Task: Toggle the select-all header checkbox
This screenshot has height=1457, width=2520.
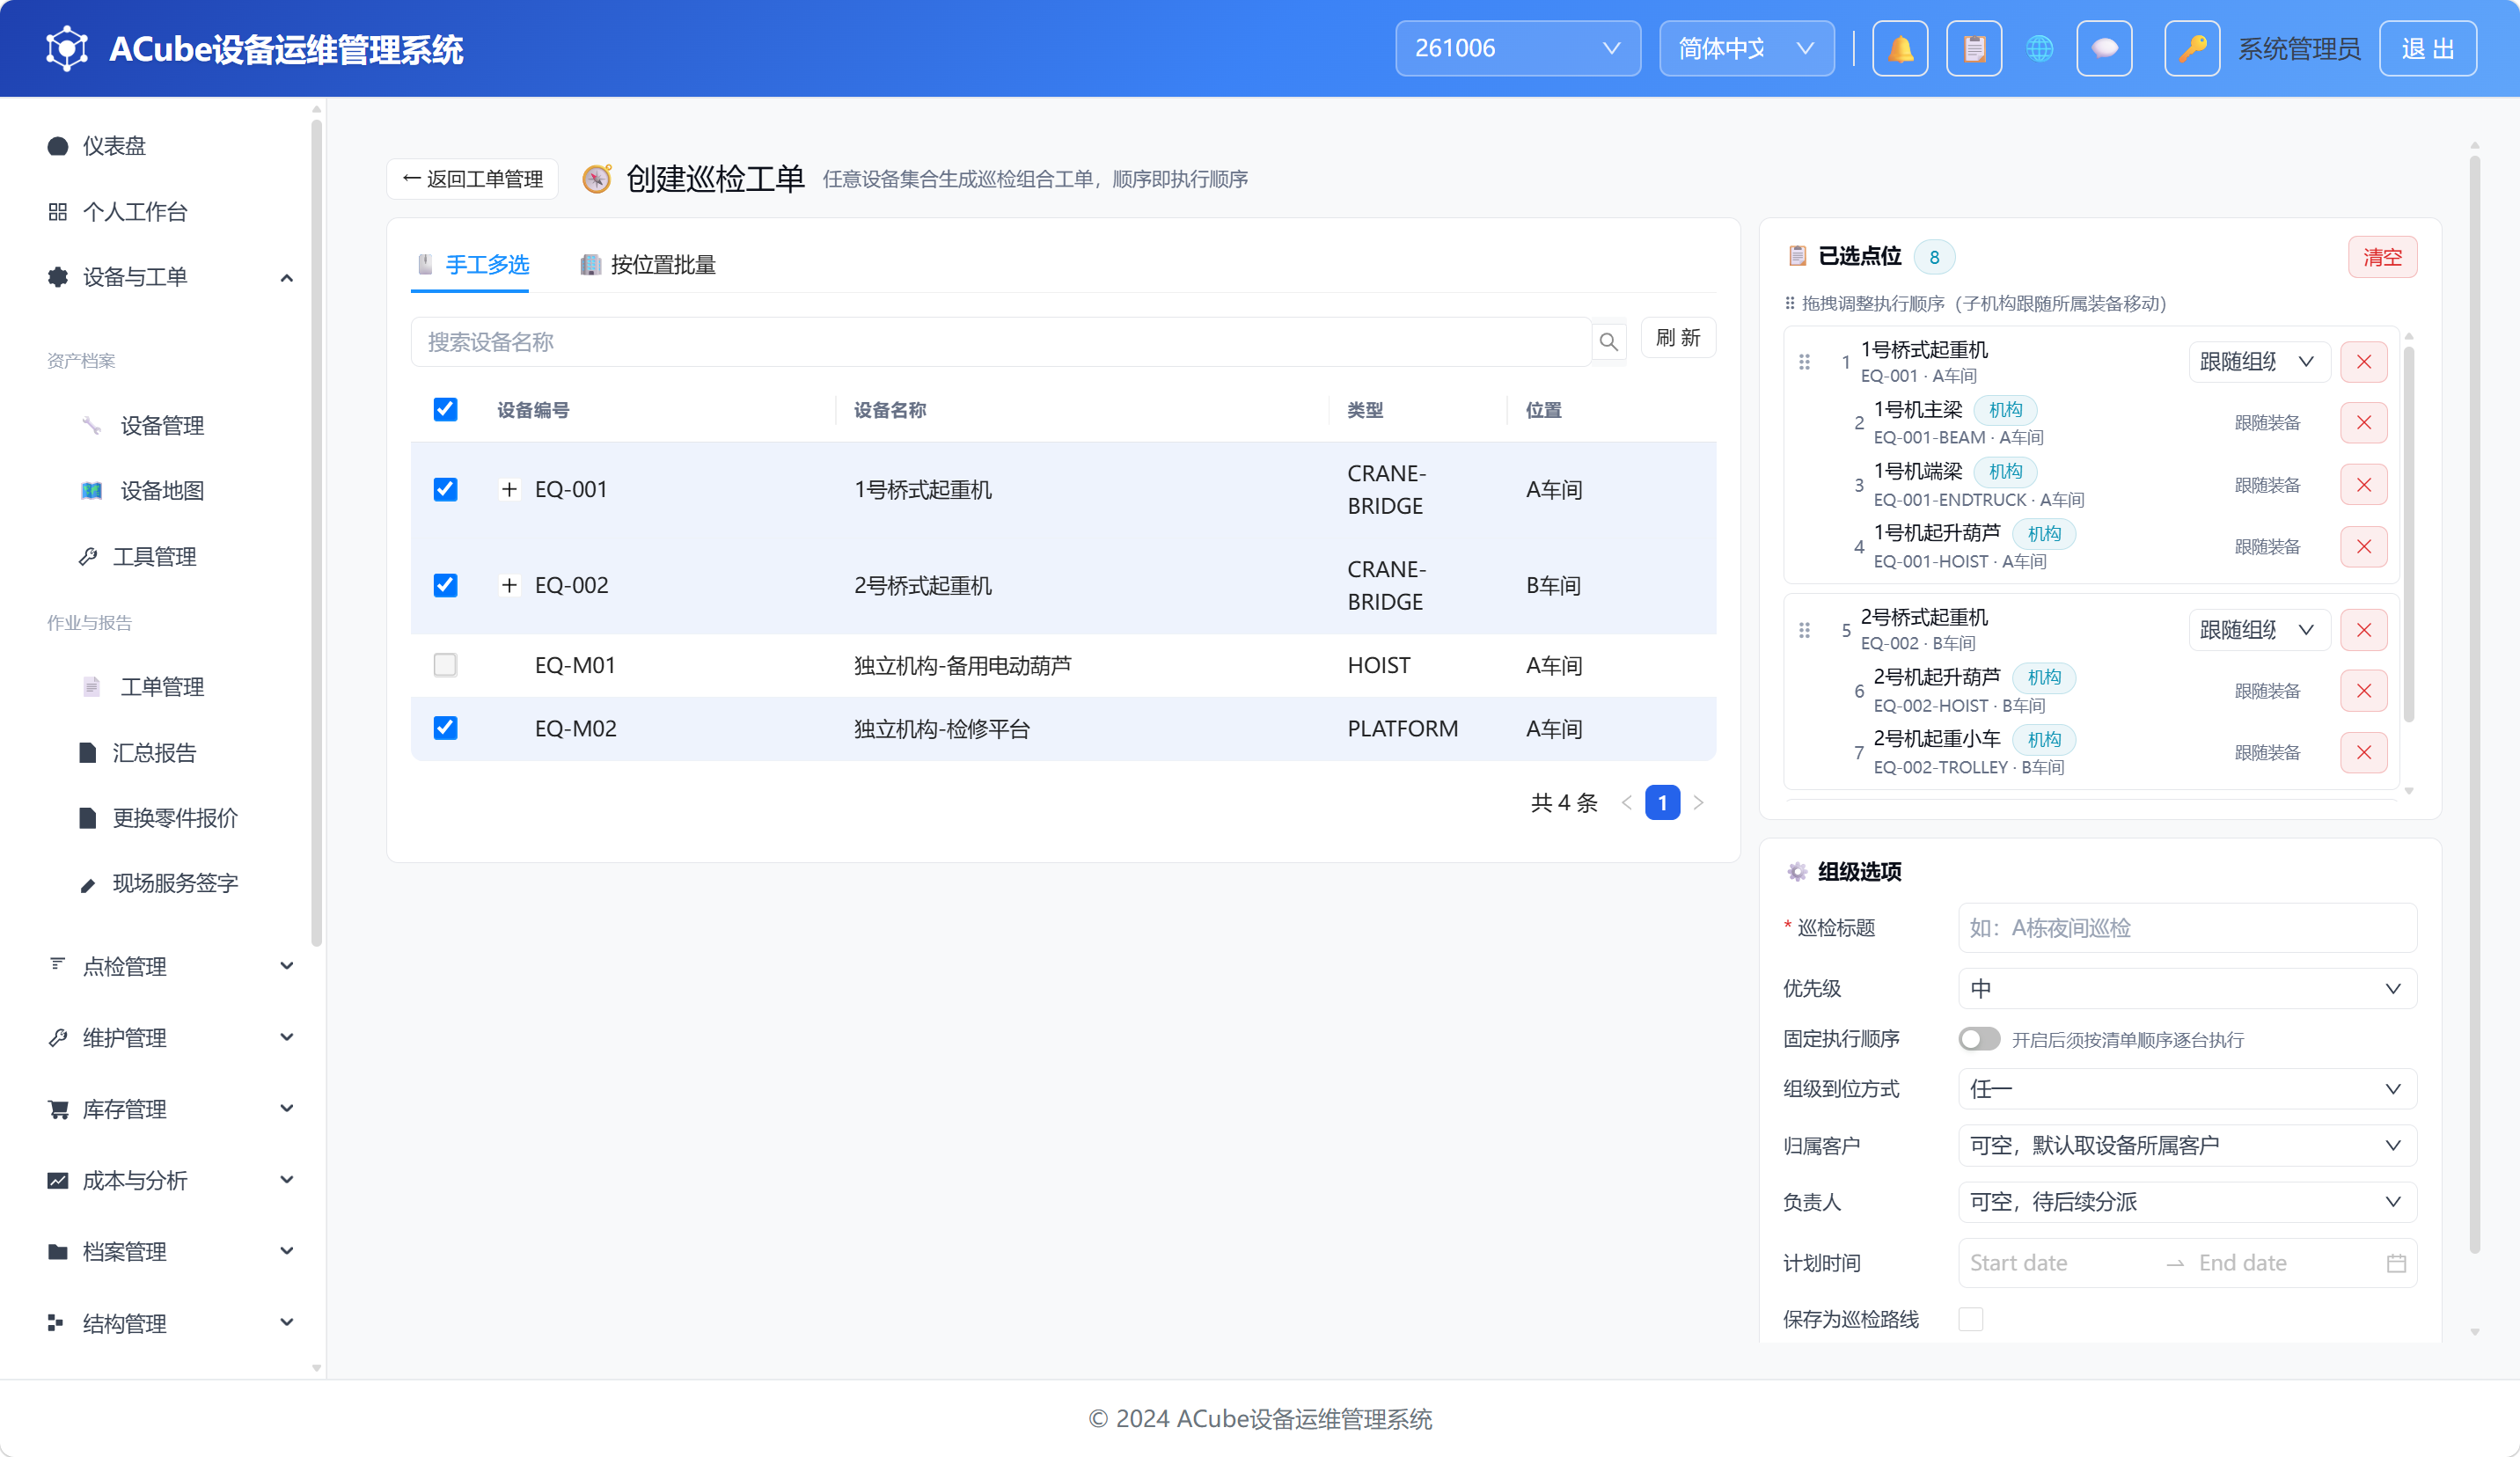Action: (445, 409)
